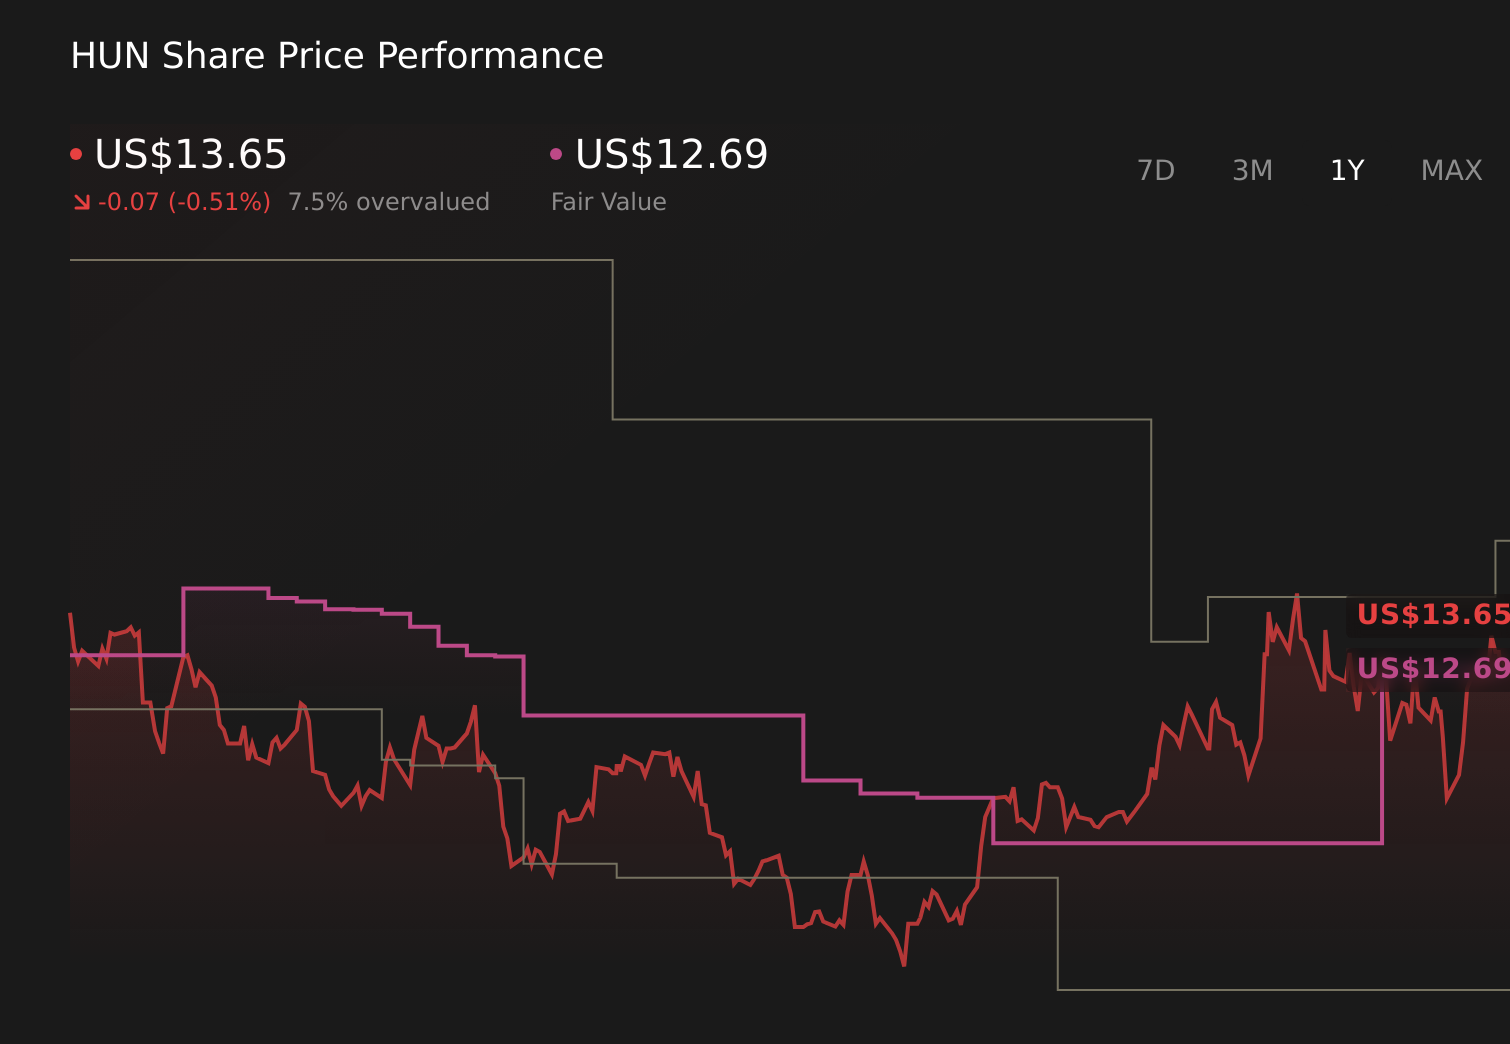Screen dimensions: 1510x1044
Task: Expand the MAX historical range
Action: pos(1451,170)
